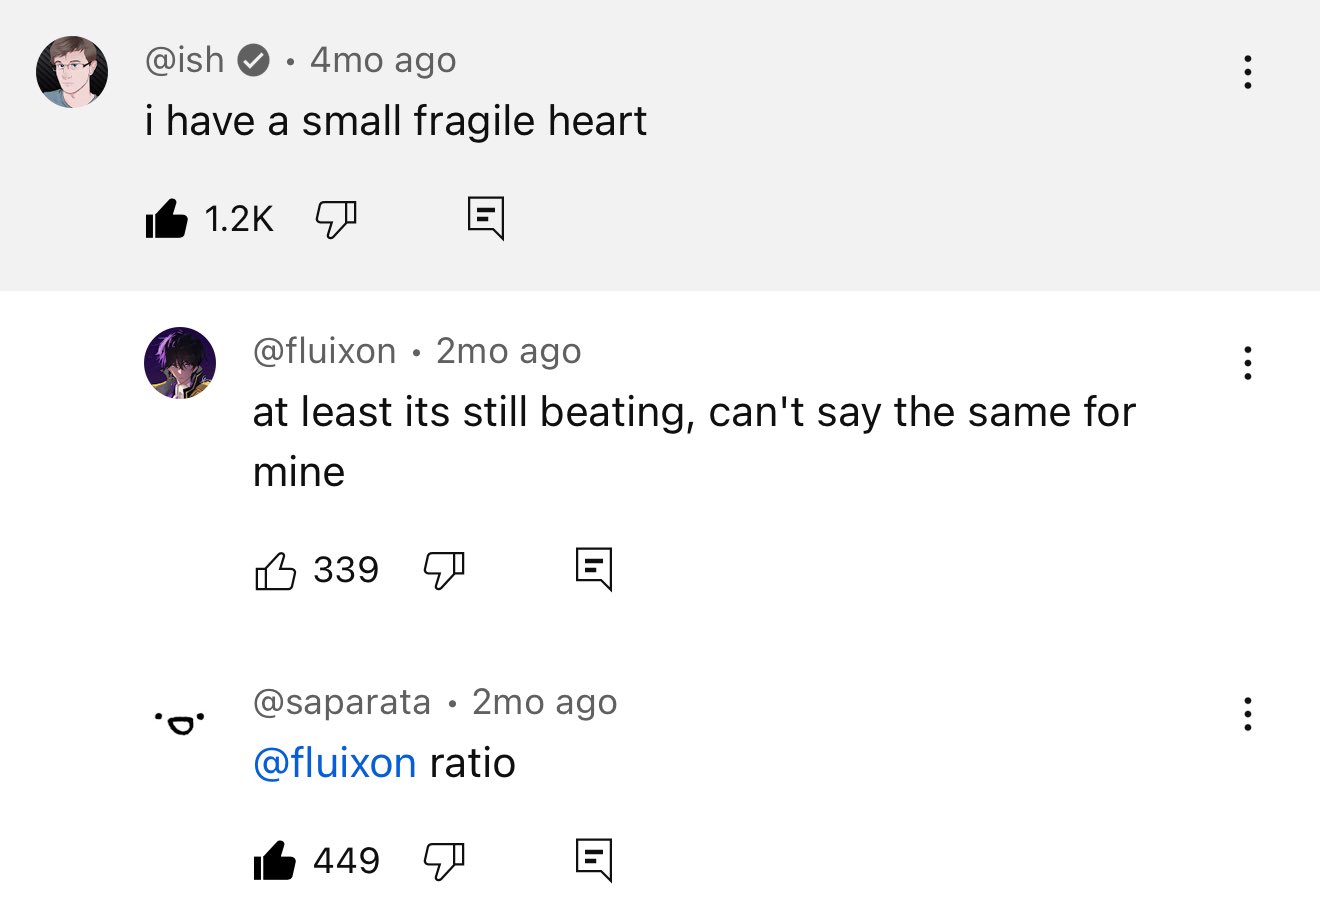The image size is (1320, 924).
Task: Click the 339 like count on @fluixon's reply
Action: 346,569
